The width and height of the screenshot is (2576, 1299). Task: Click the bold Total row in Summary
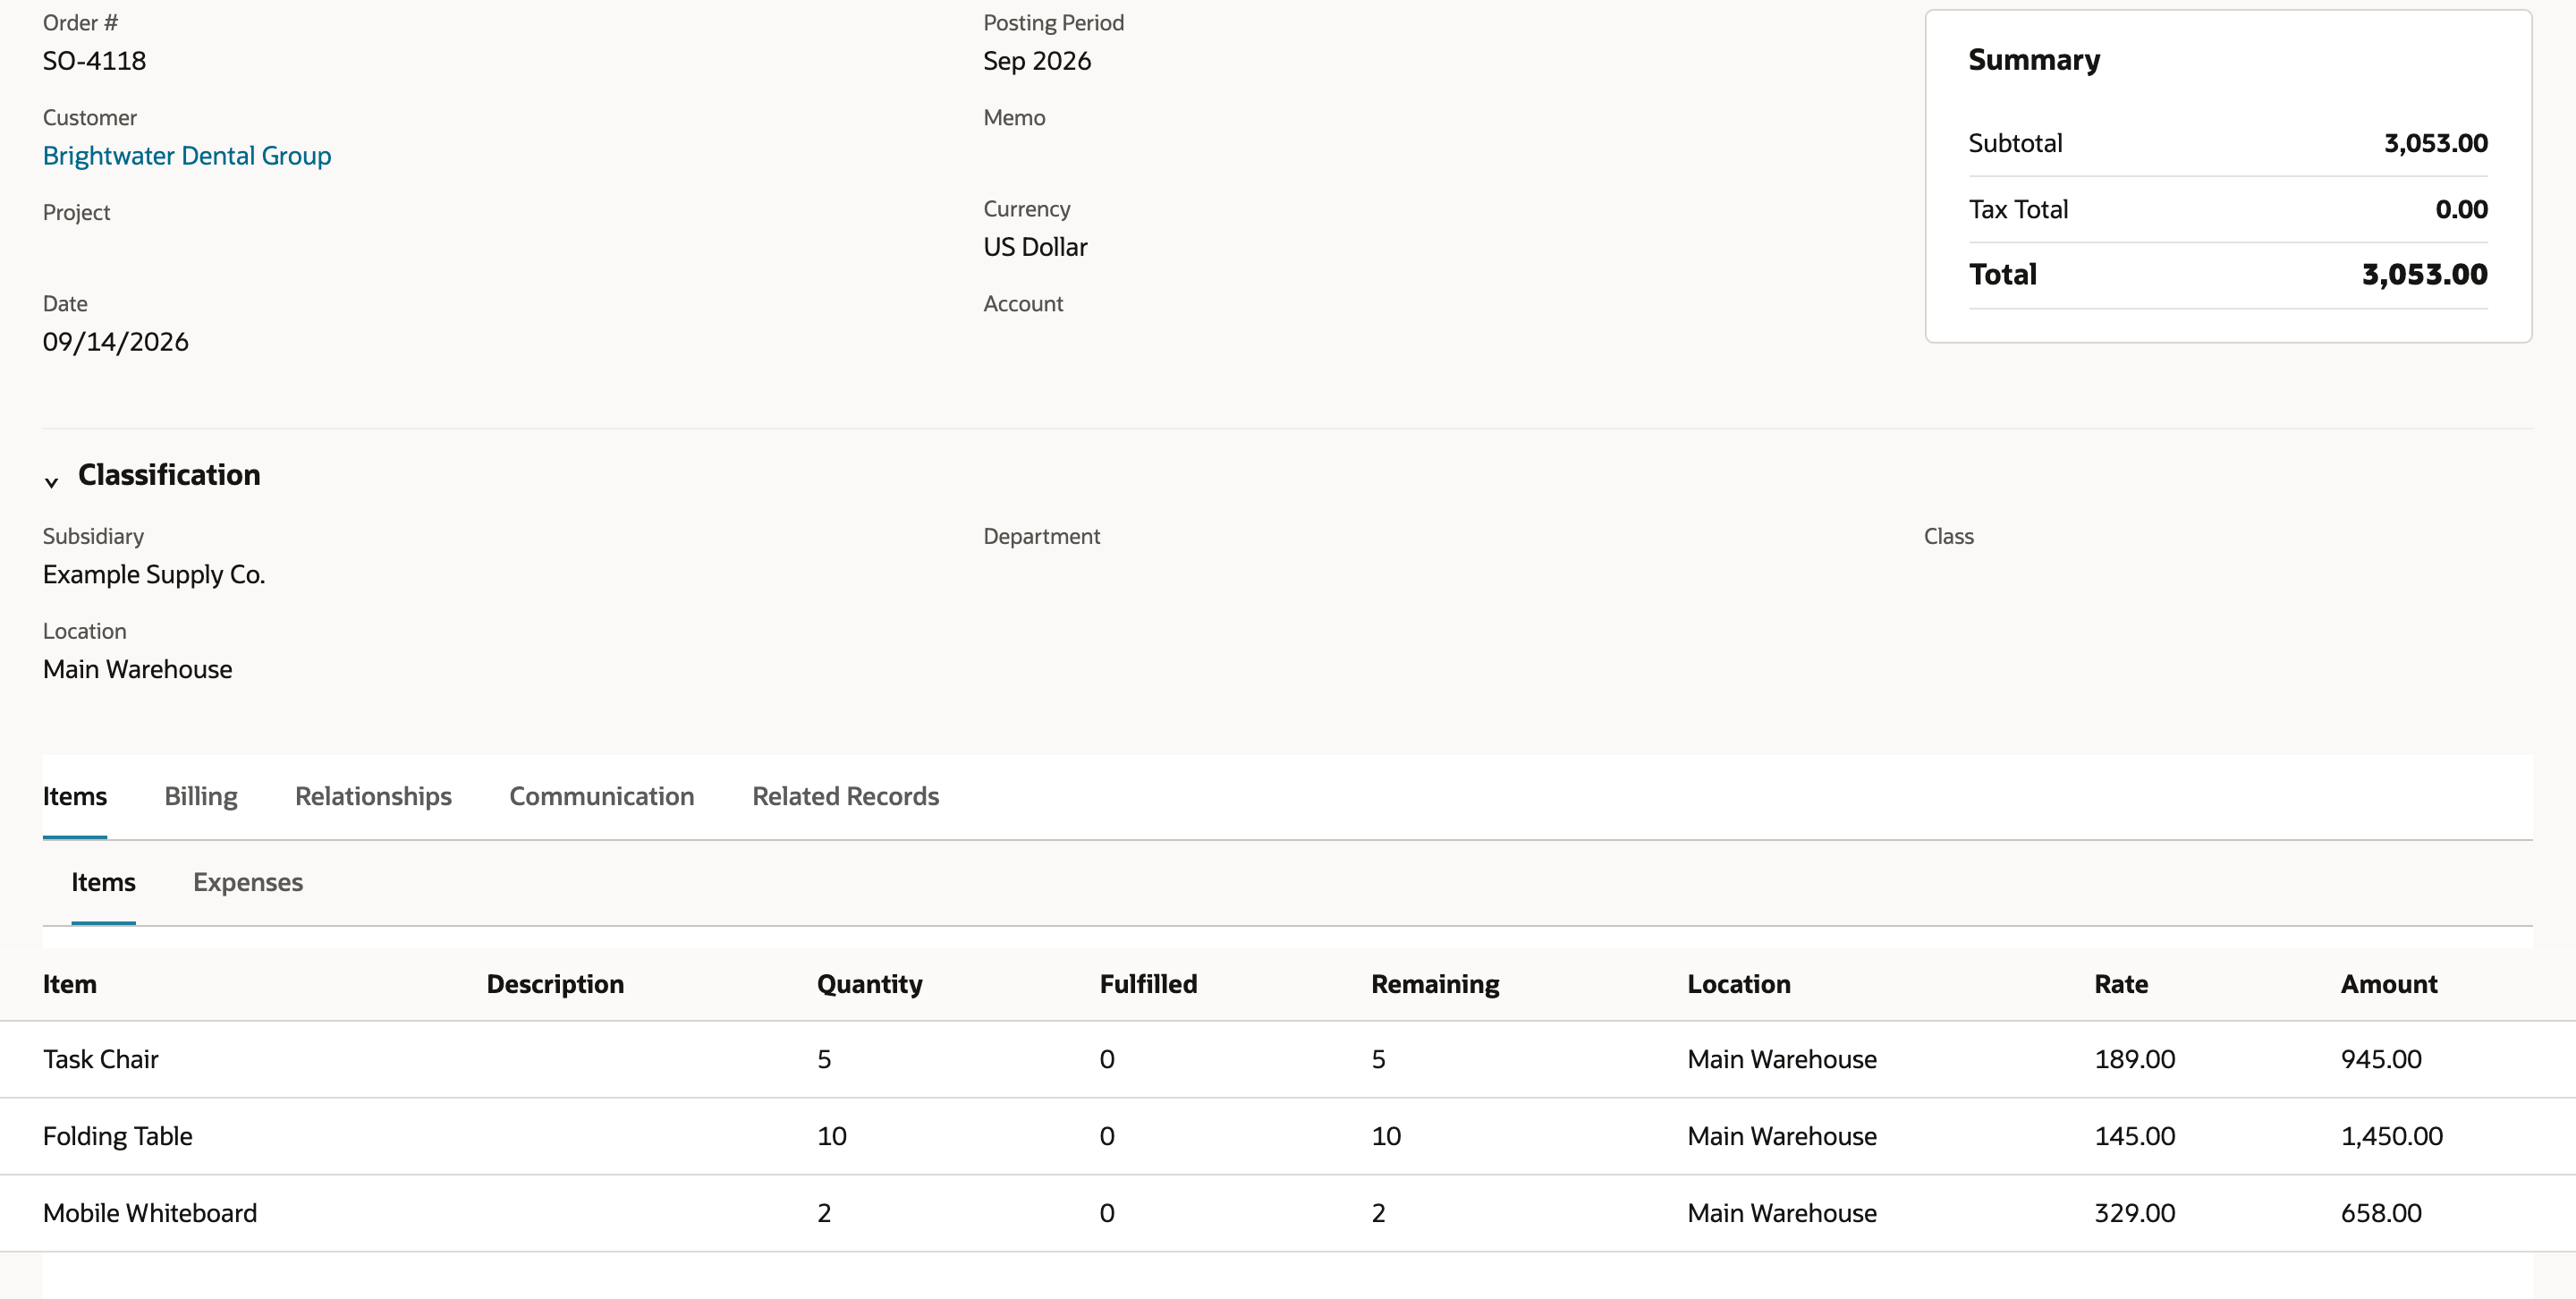click(2228, 275)
